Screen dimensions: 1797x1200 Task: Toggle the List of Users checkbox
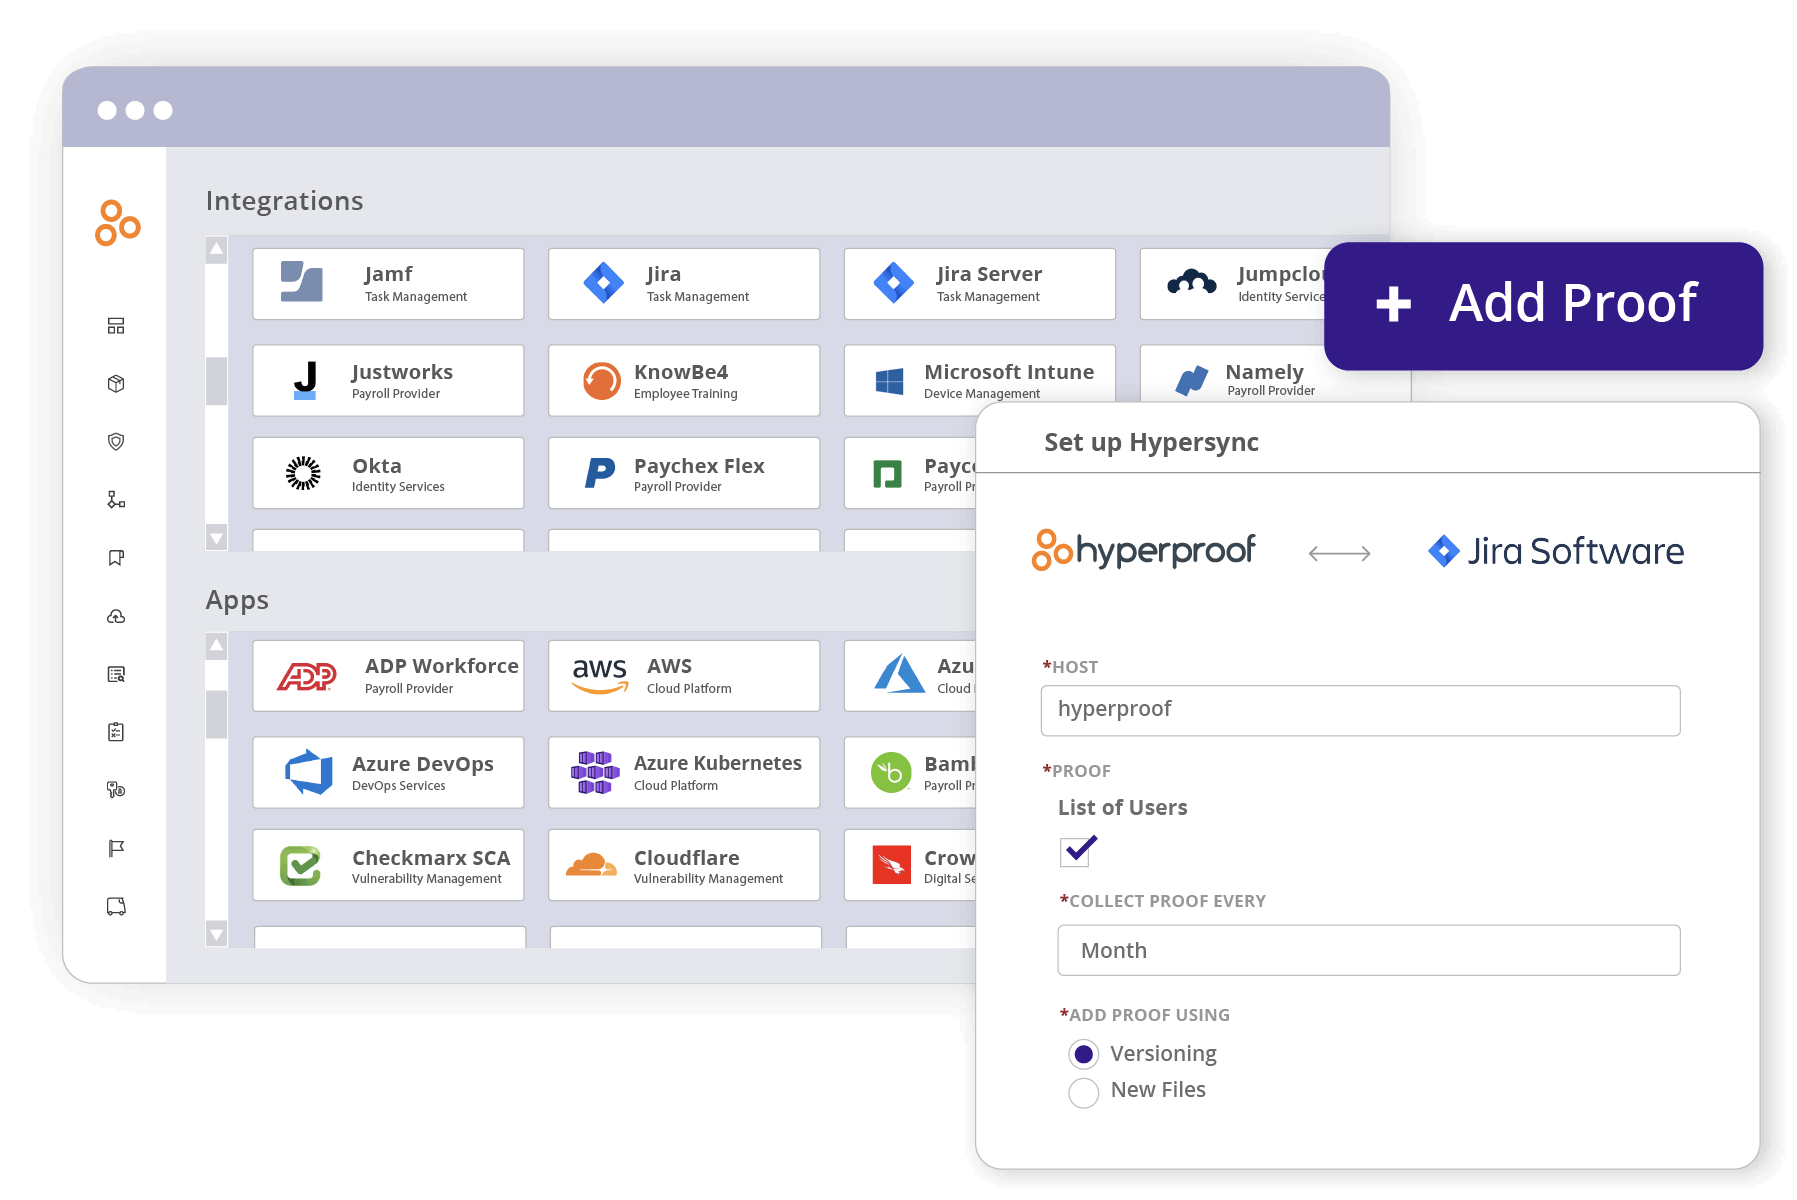tap(1075, 852)
